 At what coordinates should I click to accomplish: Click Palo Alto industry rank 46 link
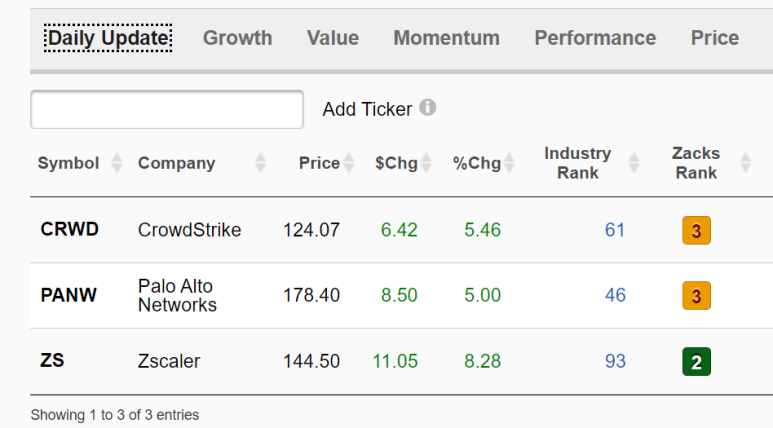click(x=615, y=295)
